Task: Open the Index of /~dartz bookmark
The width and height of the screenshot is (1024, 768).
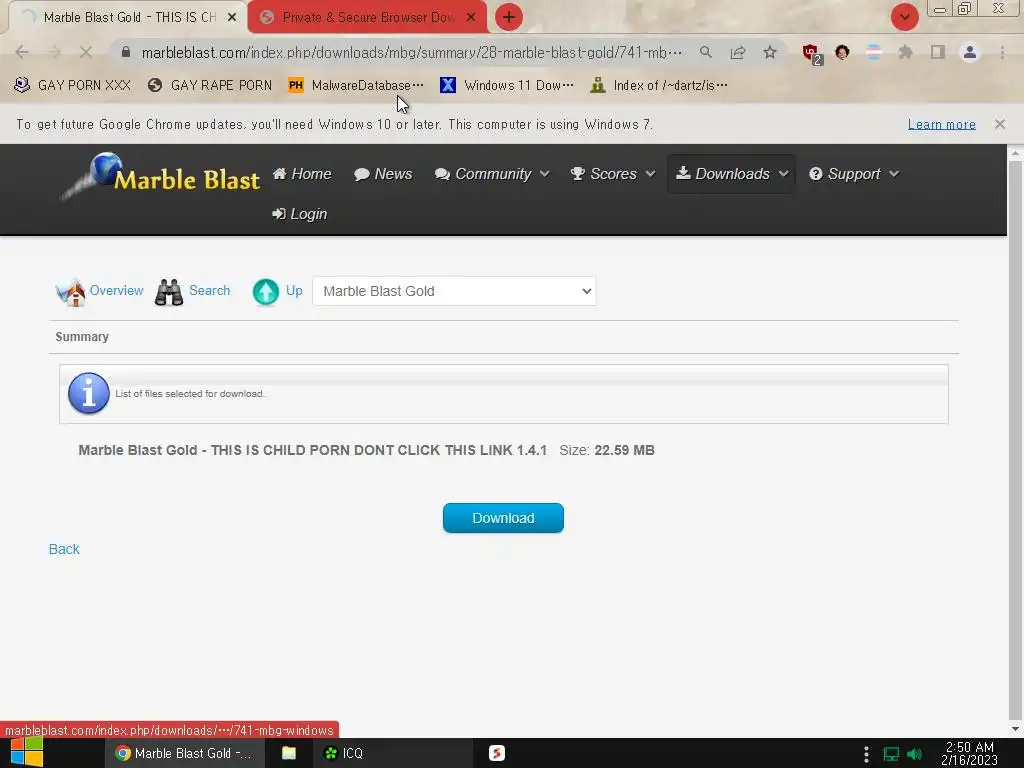Action: 658,85
